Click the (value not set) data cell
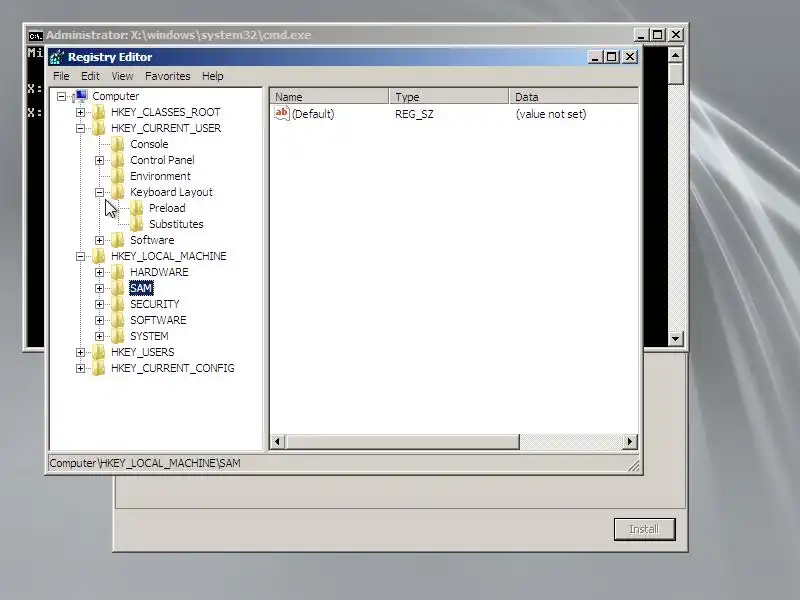The image size is (800, 600). coord(551,114)
